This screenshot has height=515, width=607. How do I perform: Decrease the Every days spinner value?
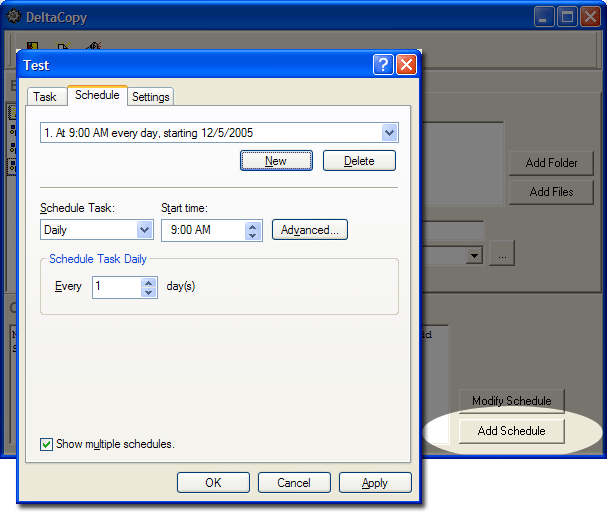149,292
